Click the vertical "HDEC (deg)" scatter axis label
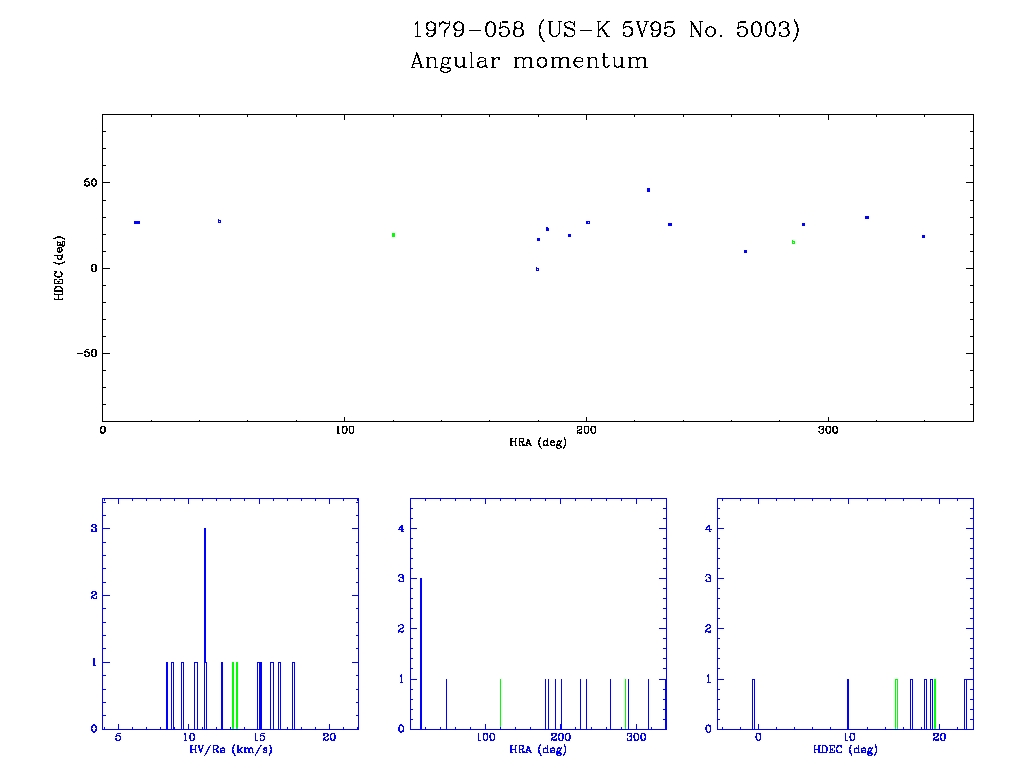 click(x=61, y=267)
